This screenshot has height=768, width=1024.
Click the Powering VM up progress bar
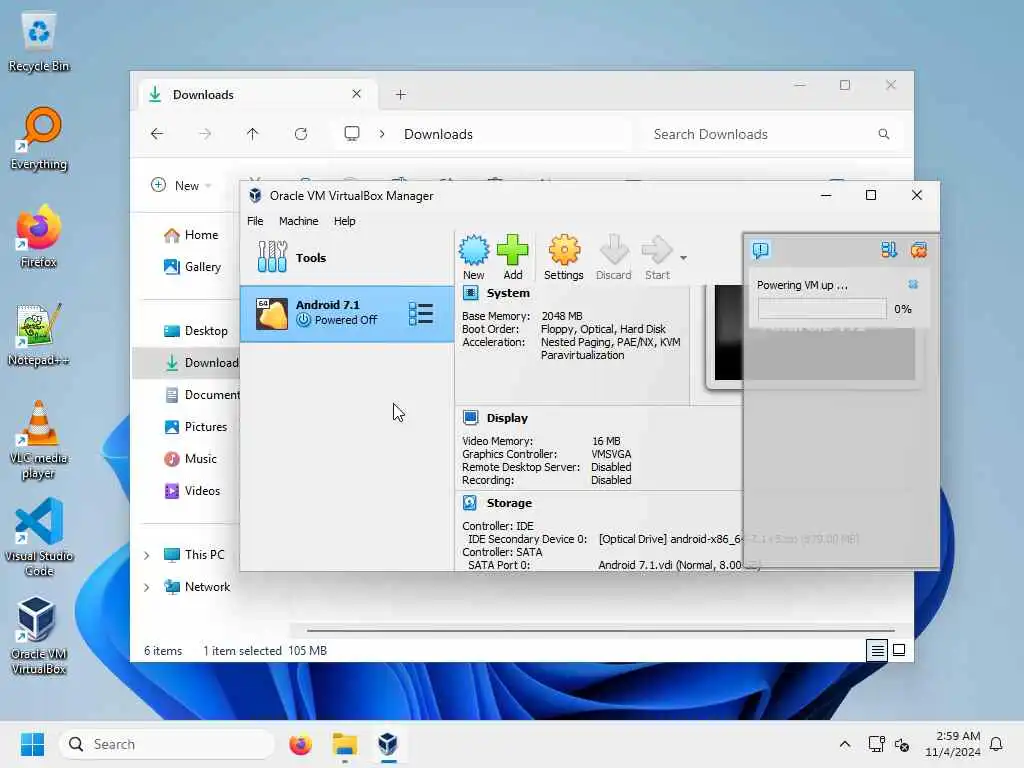coord(822,309)
